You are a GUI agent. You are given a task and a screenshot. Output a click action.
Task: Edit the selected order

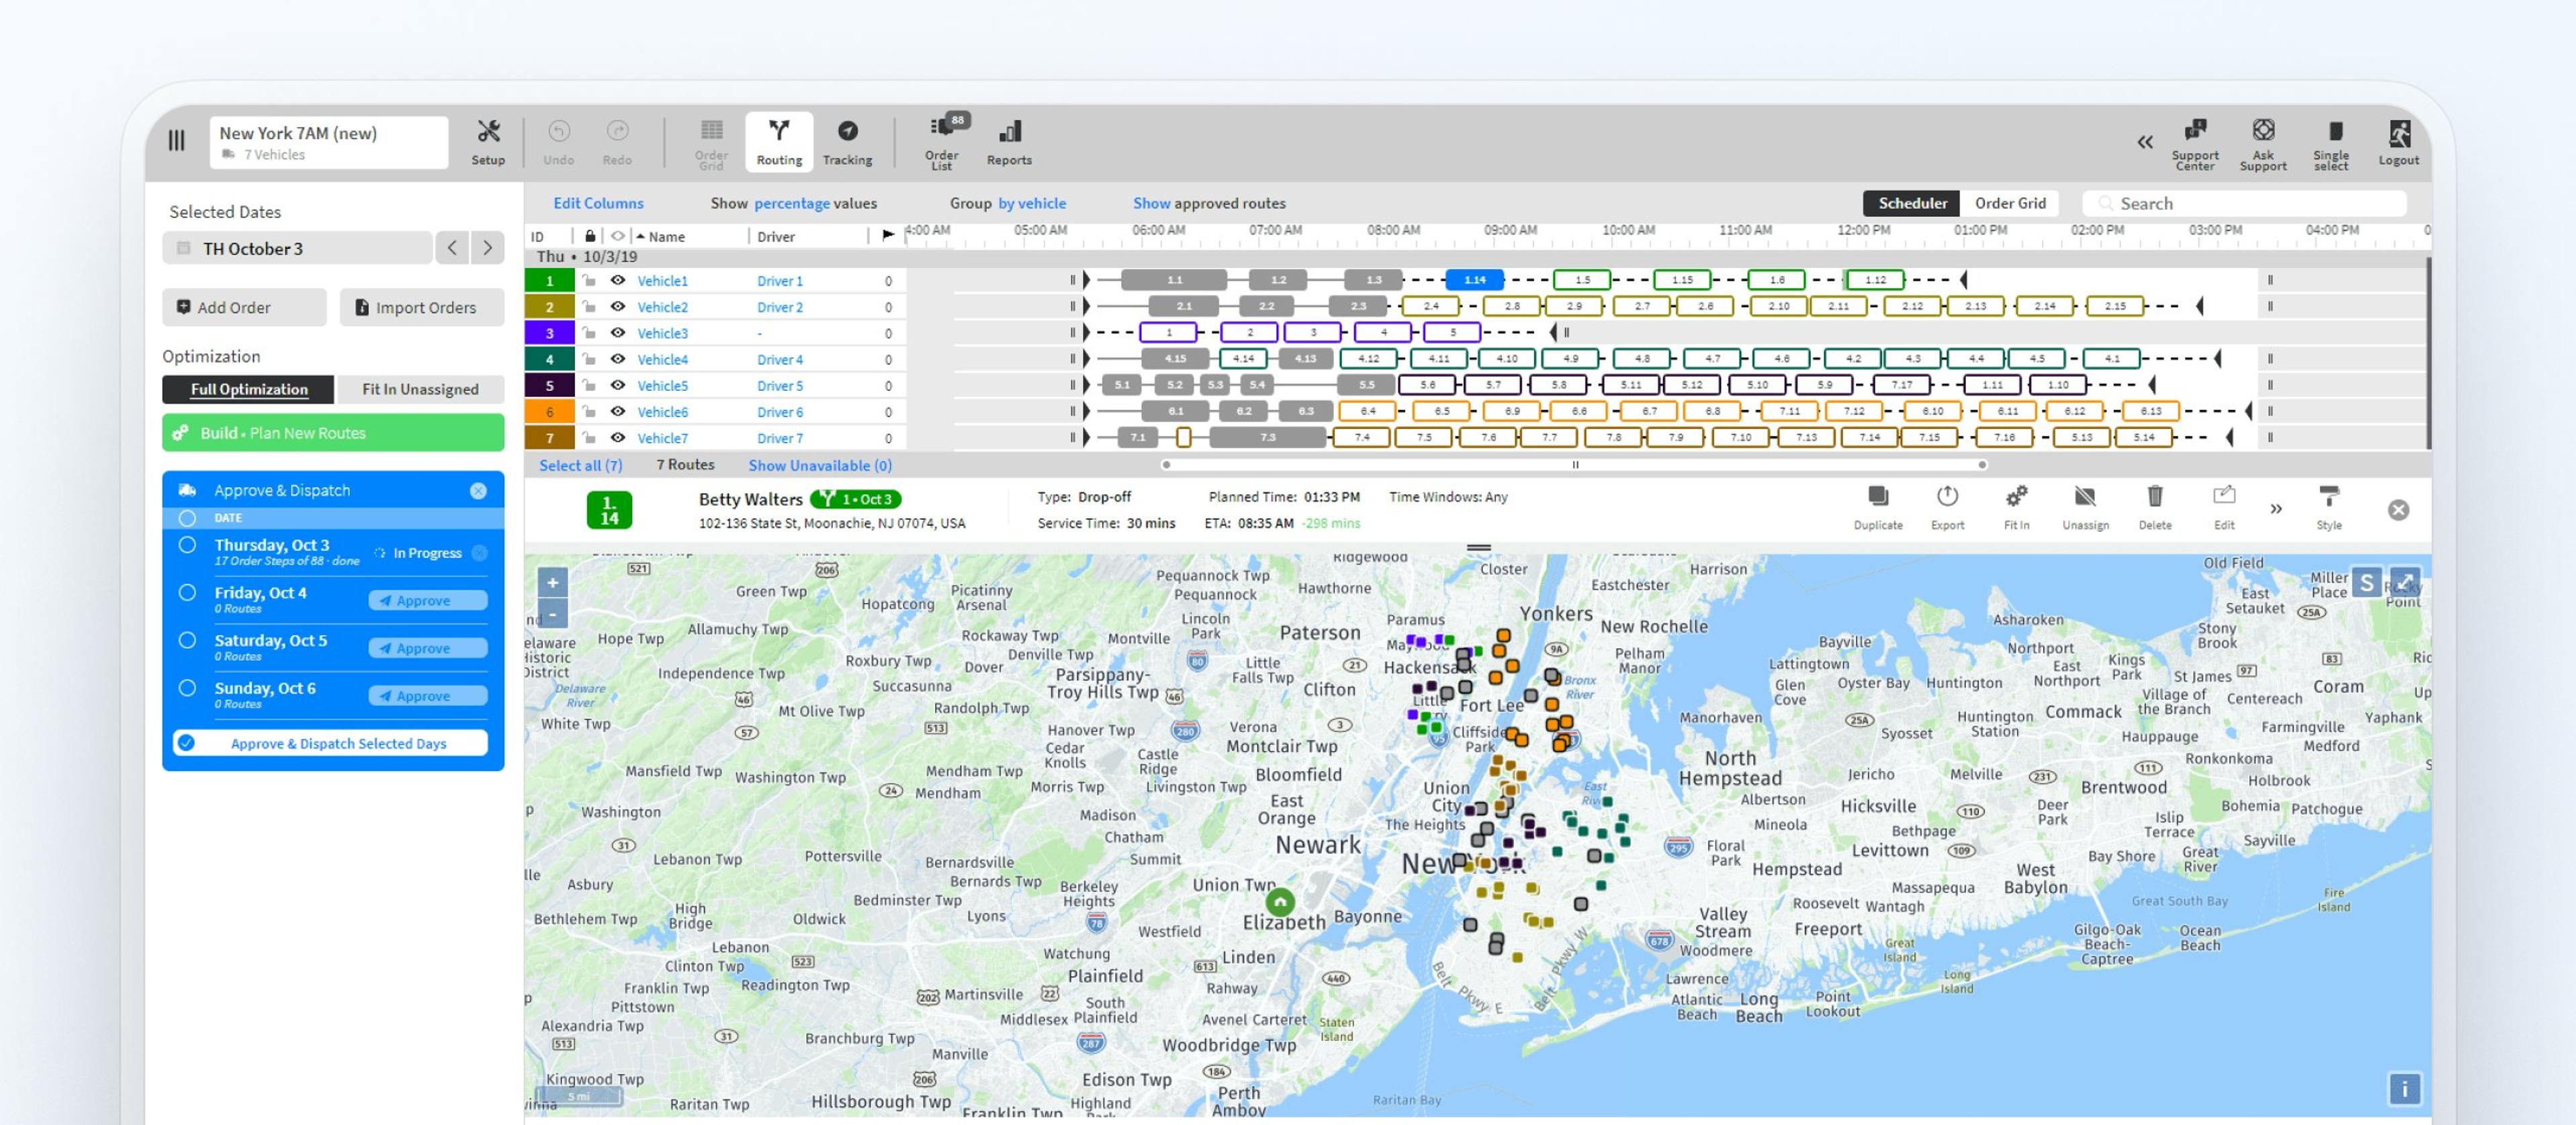[2223, 508]
